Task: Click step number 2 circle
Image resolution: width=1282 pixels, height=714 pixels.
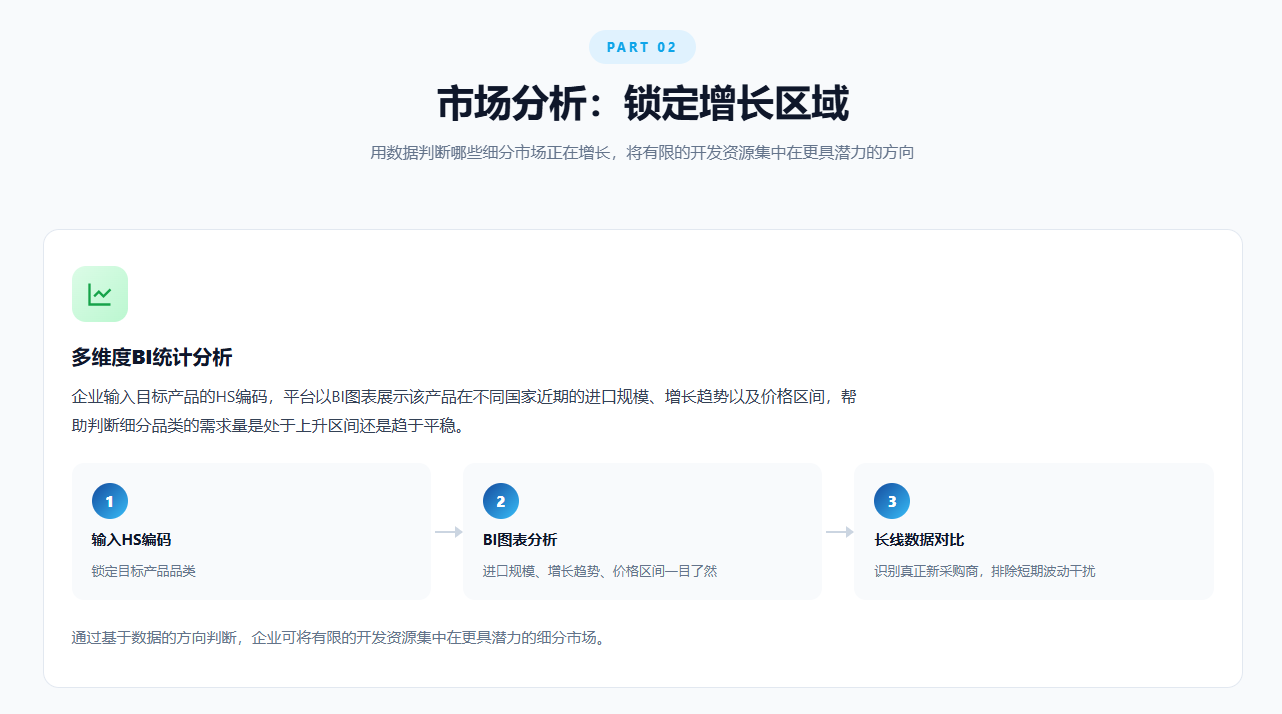Action: [501, 501]
